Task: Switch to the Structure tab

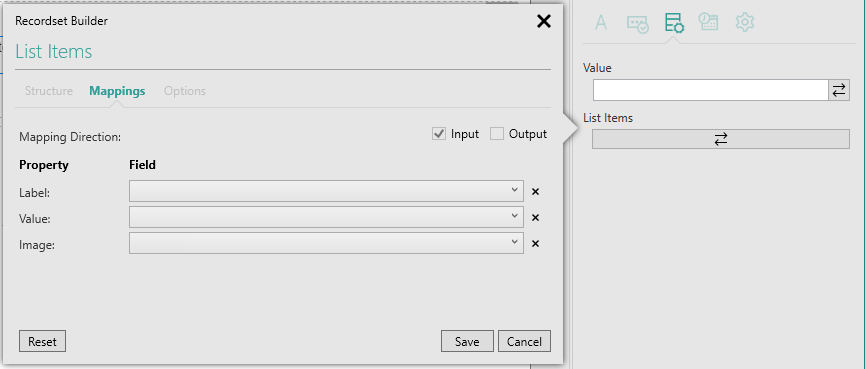Action: pyautogui.click(x=49, y=91)
